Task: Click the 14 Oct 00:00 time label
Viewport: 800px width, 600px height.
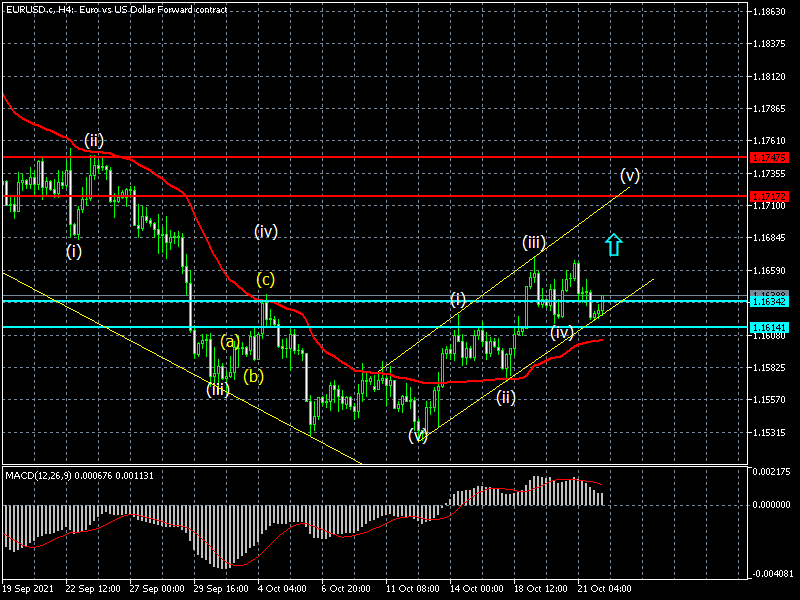Action: pos(478,589)
